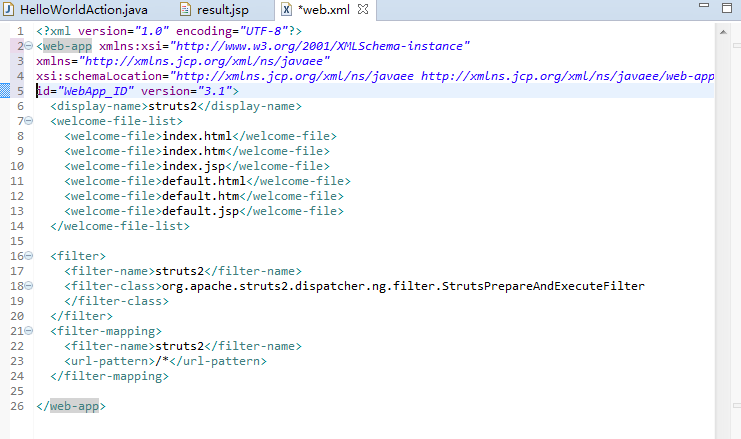Click the marker on line 5 ruler

coord(5,91)
